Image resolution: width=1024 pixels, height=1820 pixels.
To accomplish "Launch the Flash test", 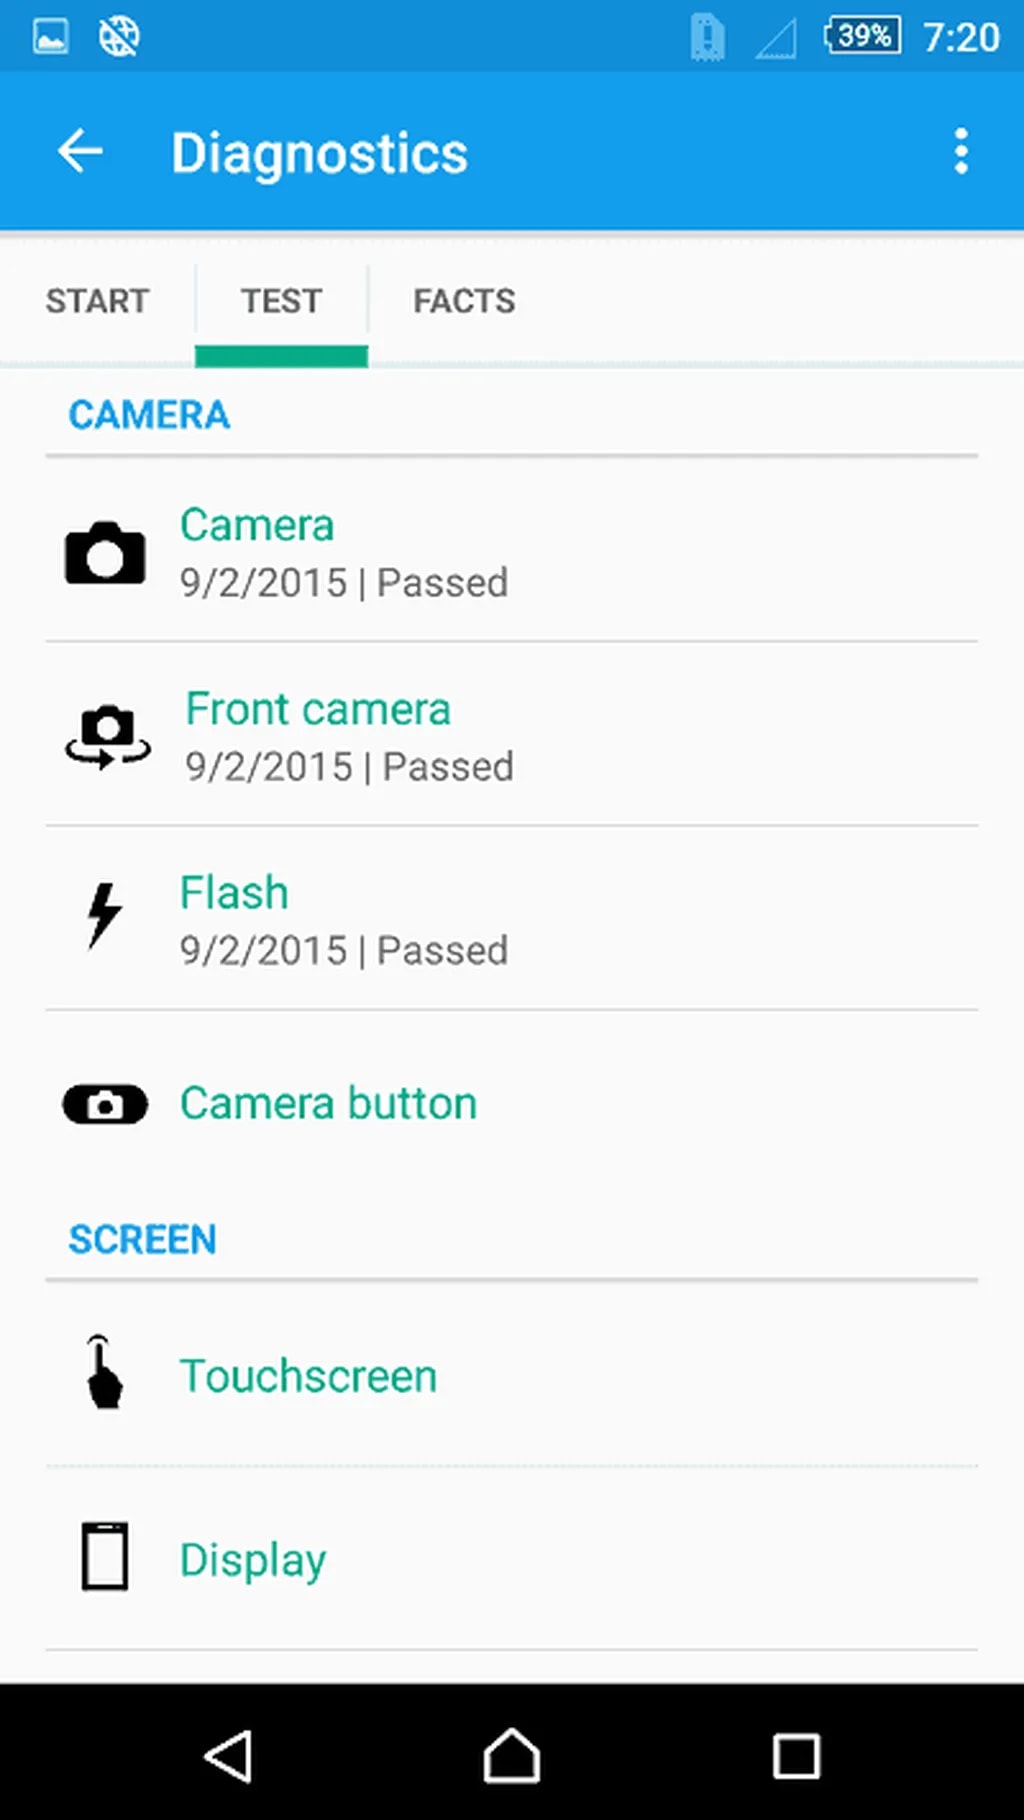I will tap(343, 919).
